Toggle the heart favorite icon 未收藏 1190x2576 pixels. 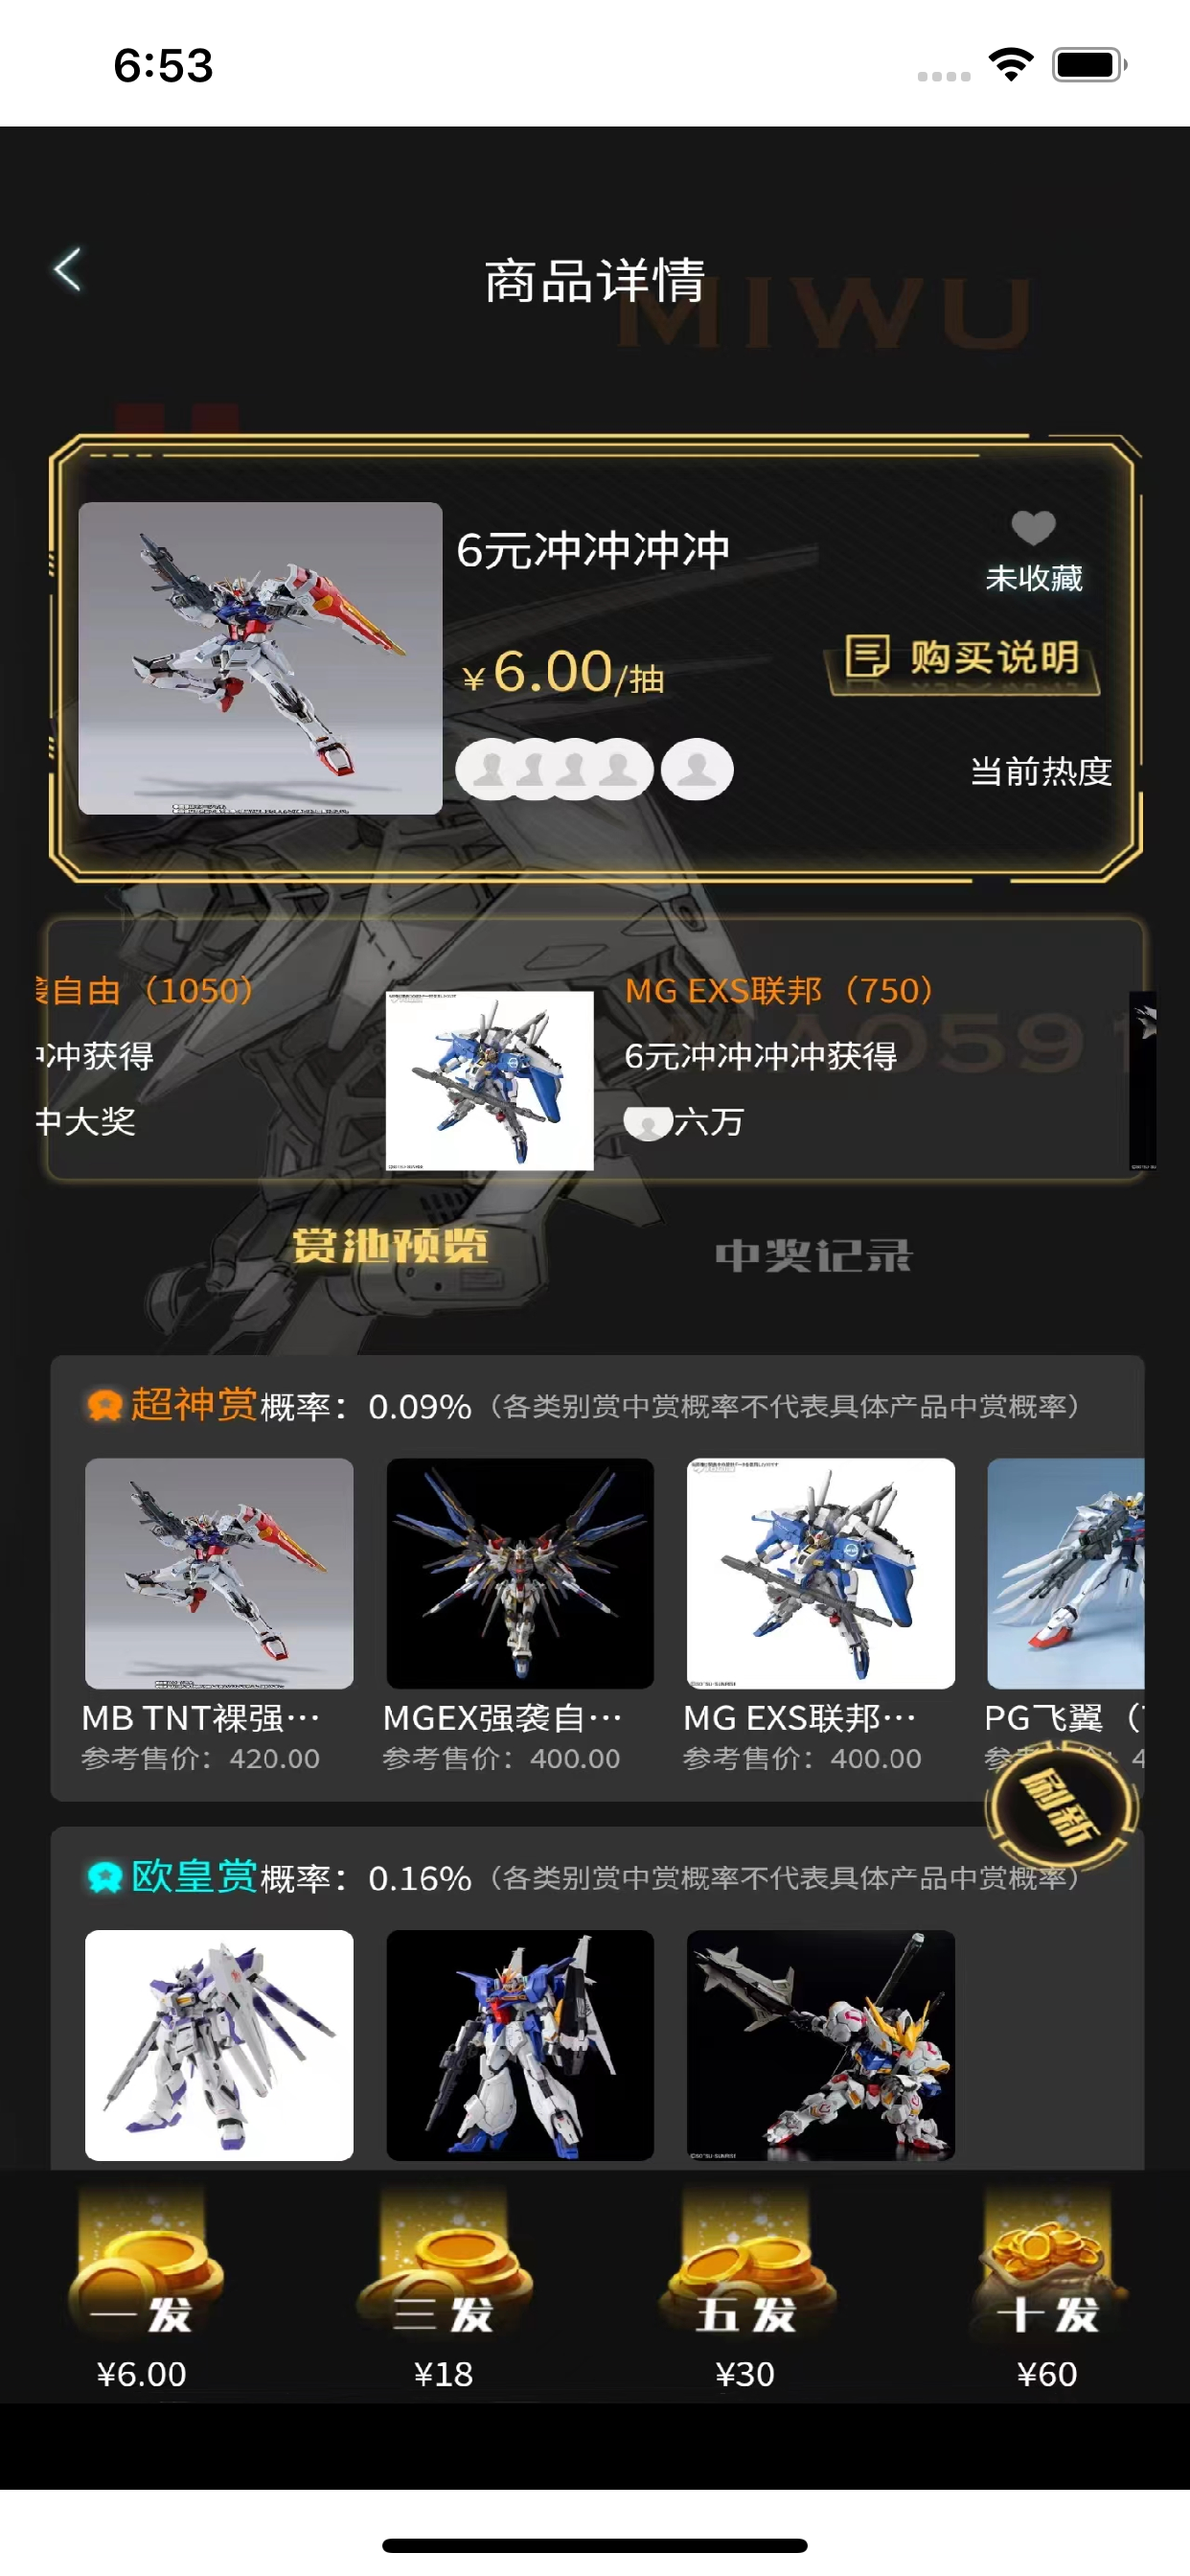click(x=1033, y=527)
